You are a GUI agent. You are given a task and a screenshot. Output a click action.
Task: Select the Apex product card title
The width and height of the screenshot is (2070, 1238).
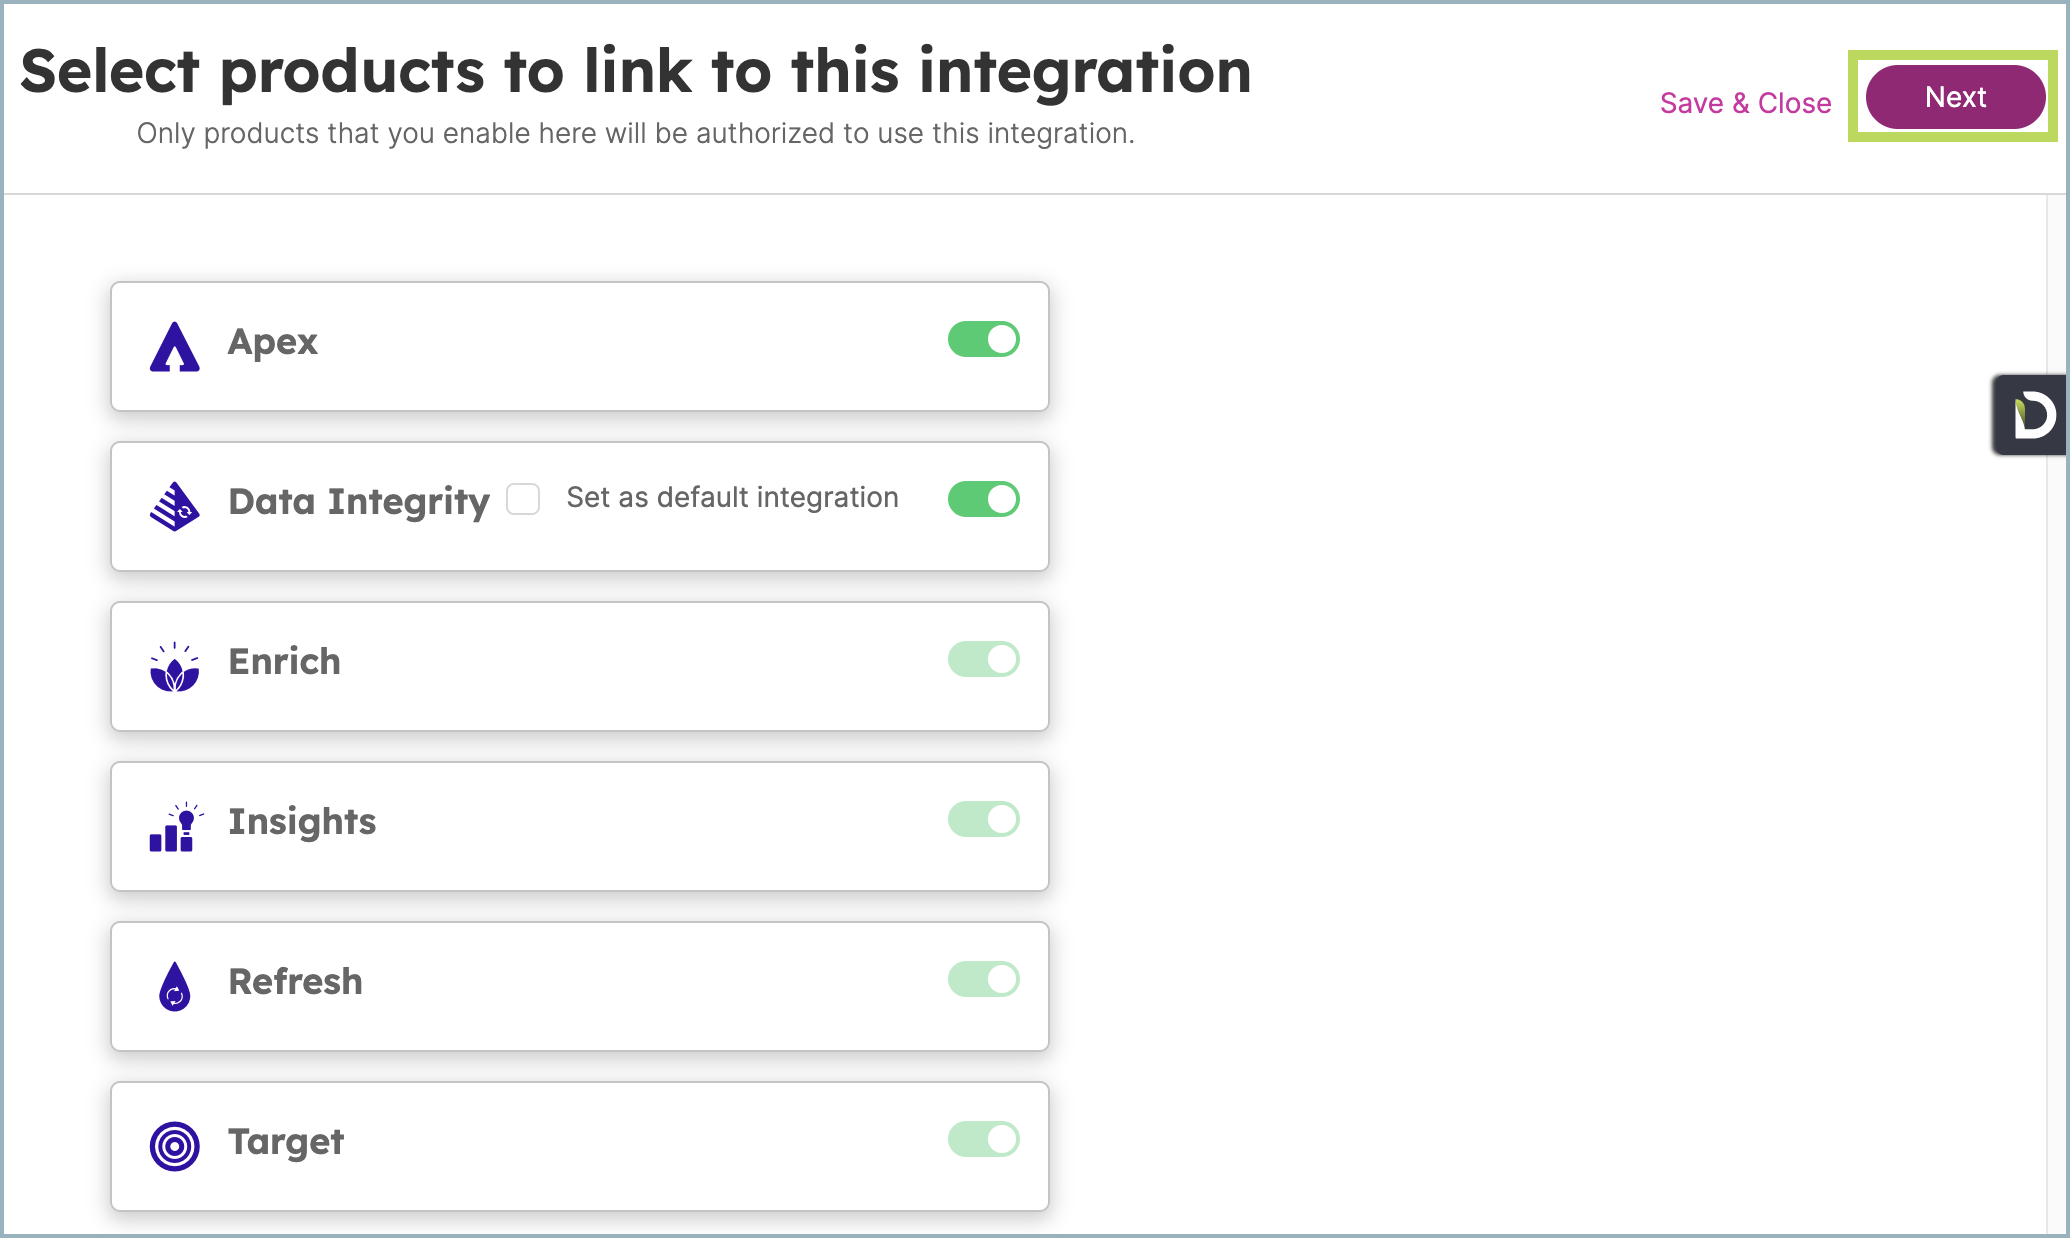pos(272,342)
